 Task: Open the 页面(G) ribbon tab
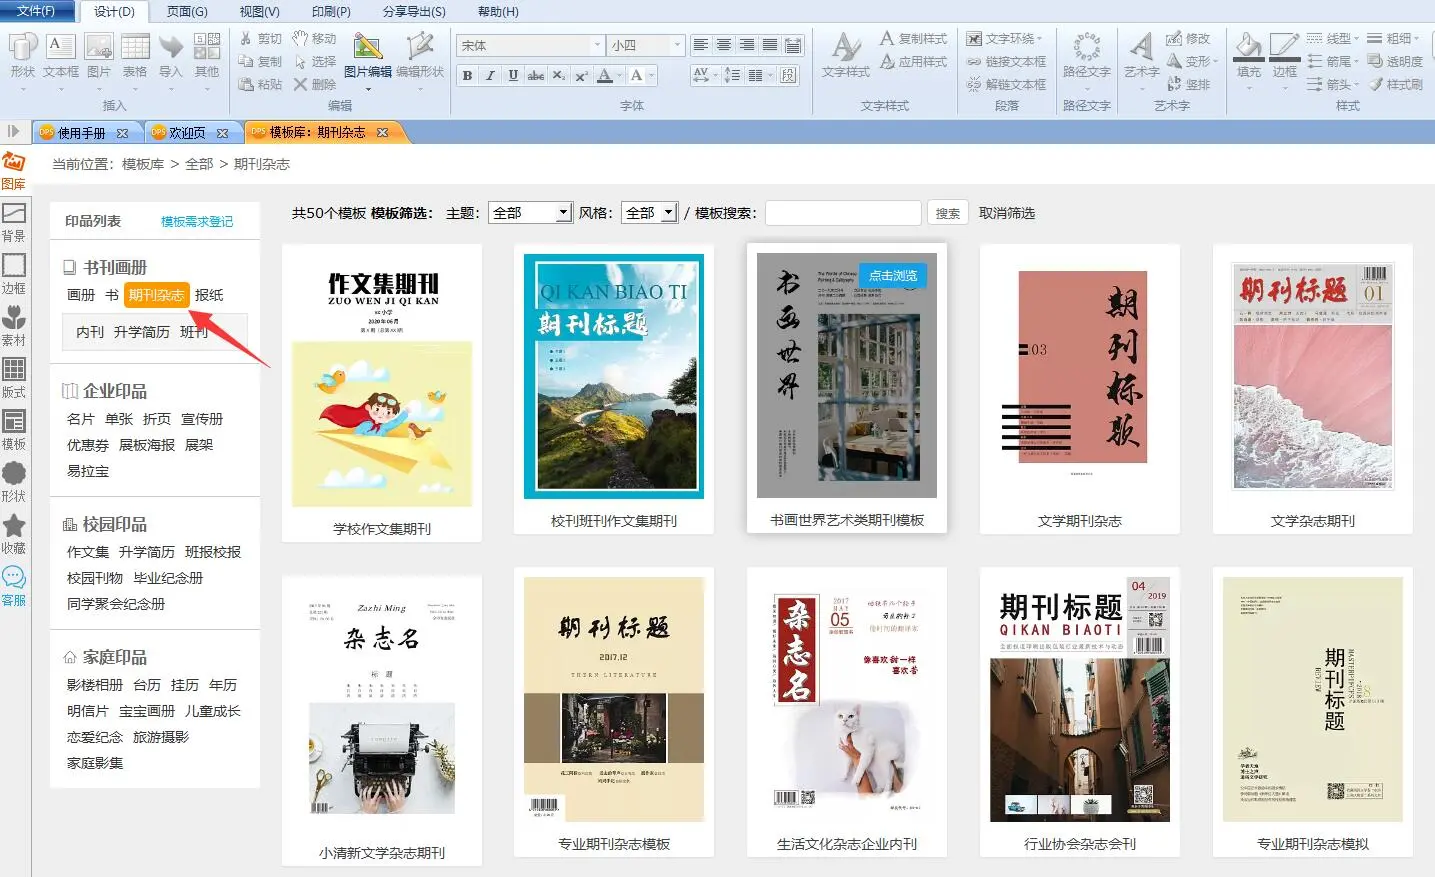[x=187, y=12]
